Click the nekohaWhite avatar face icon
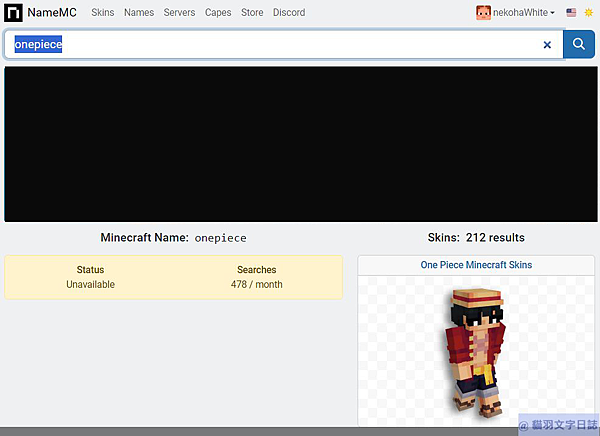 483,13
